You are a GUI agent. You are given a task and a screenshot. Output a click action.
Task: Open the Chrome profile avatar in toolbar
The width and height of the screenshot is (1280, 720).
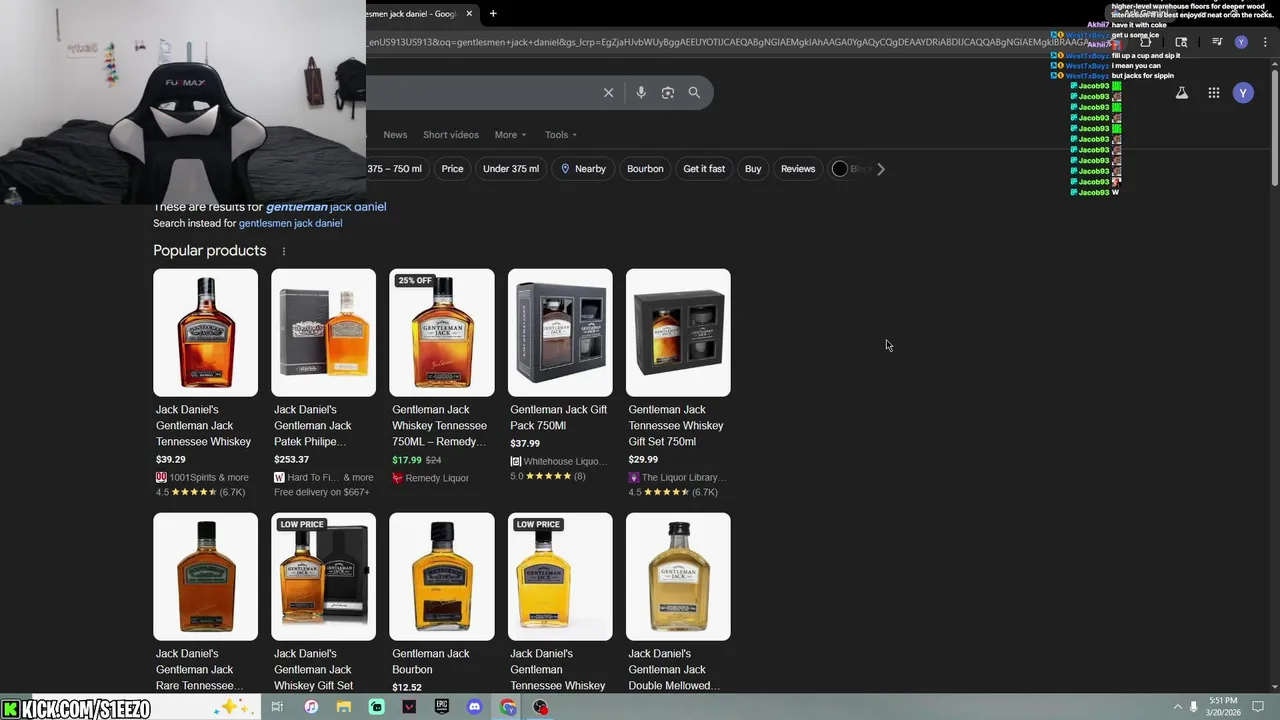pyautogui.click(x=1241, y=42)
